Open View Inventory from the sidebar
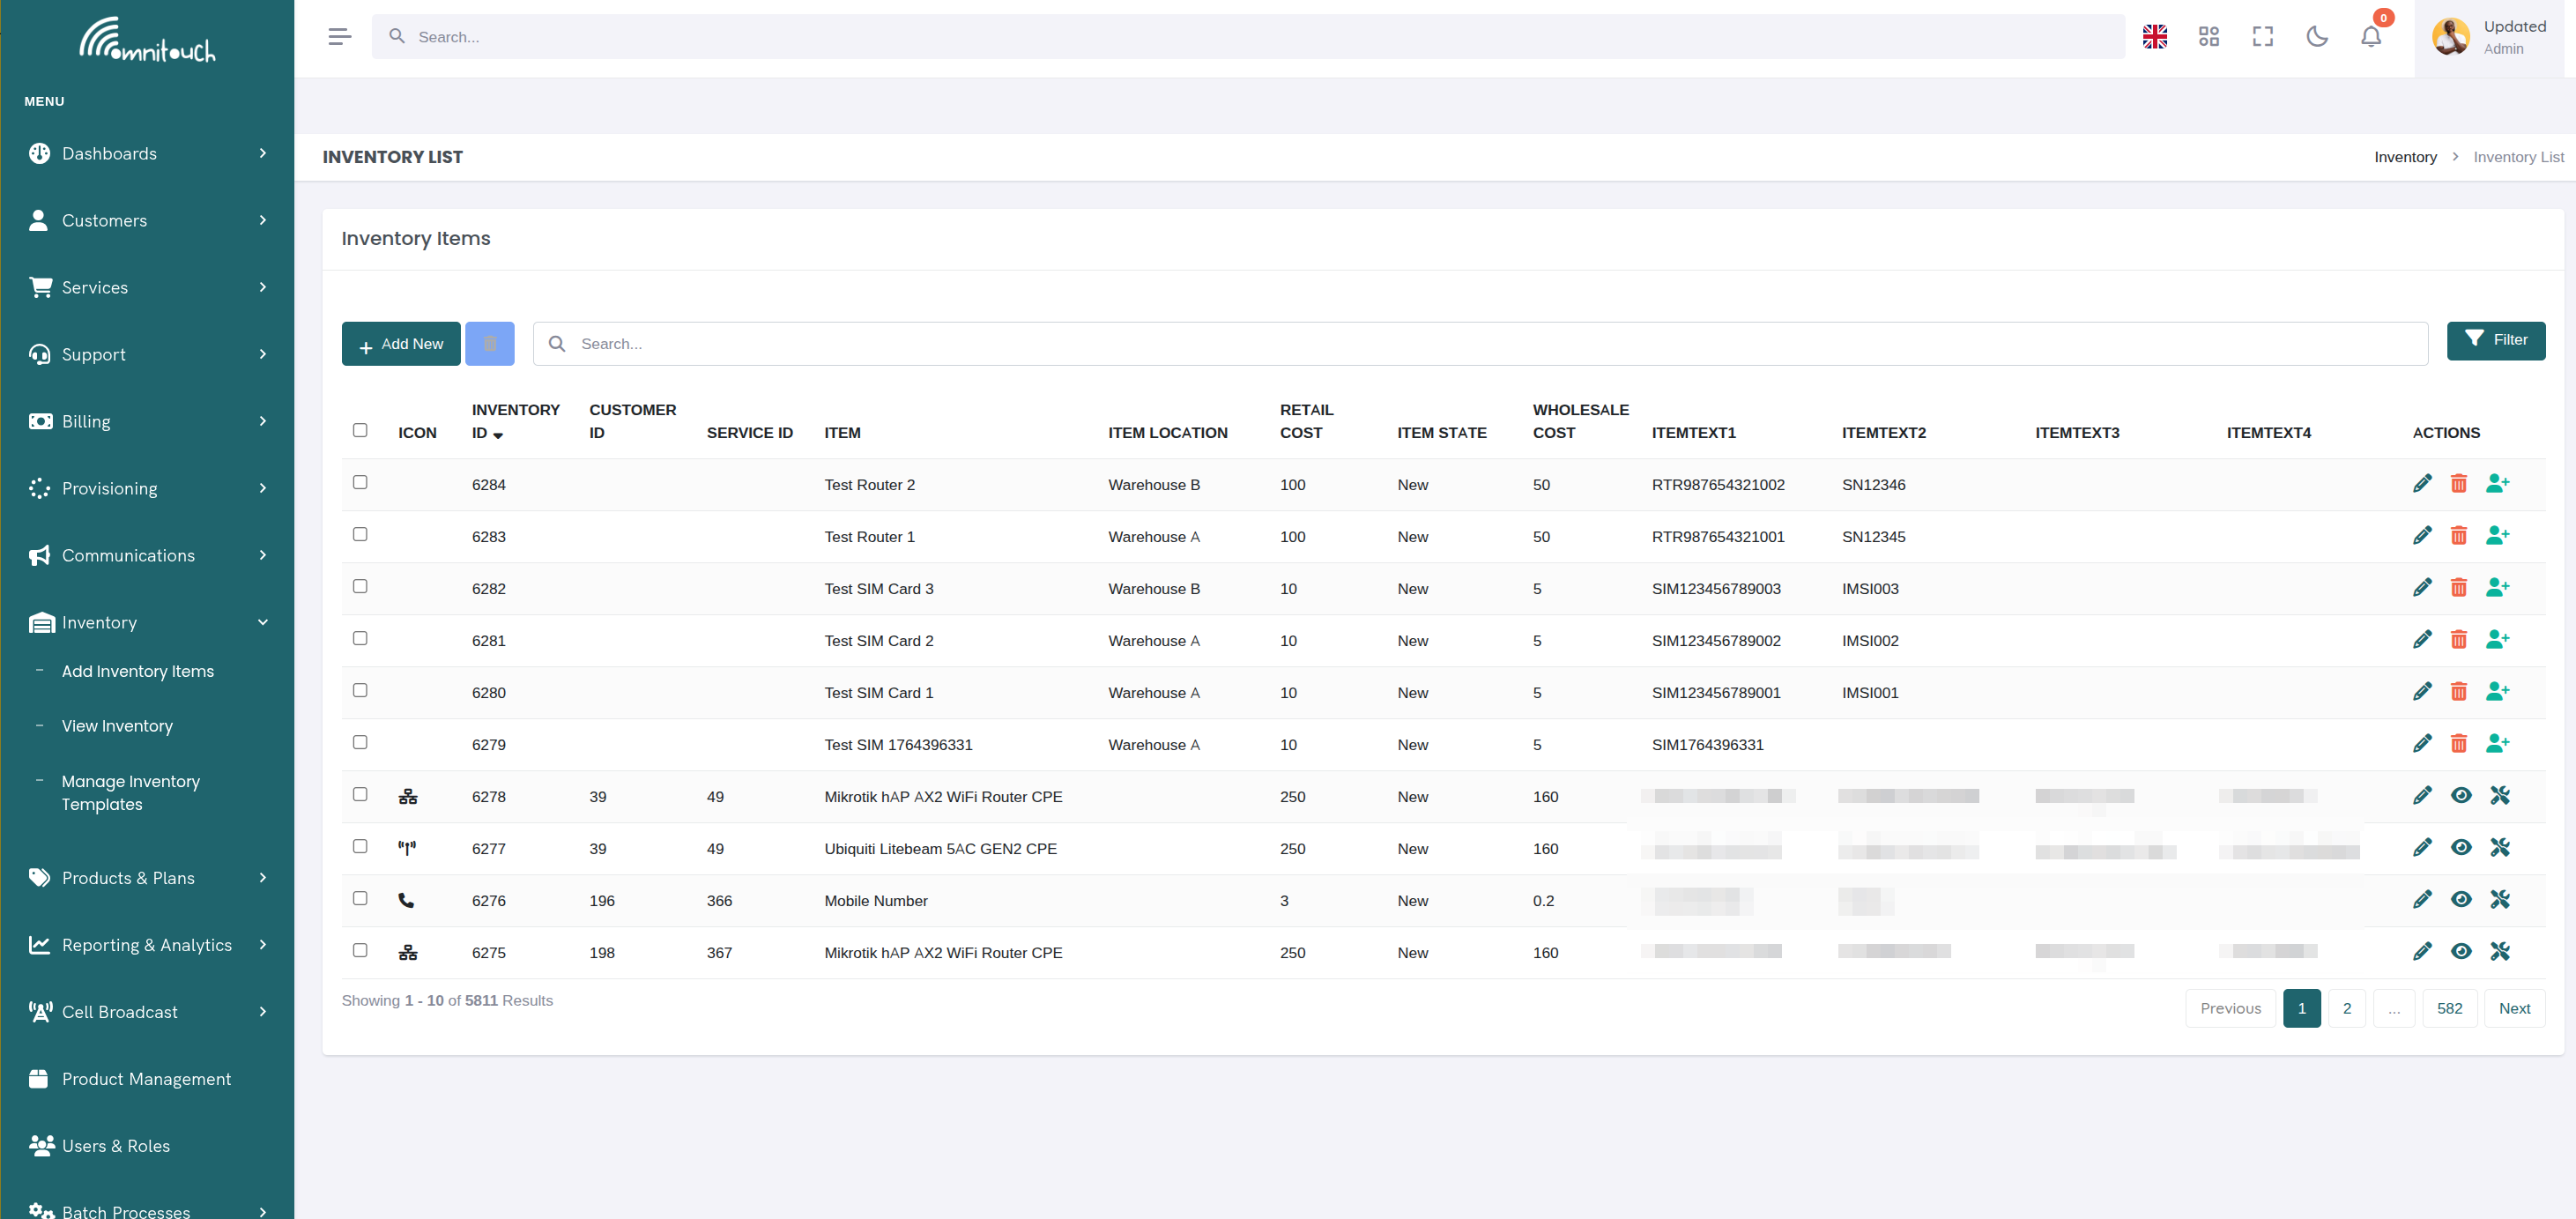Image resolution: width=2576 pixels, height=1219 pixels. click(117, 725)
